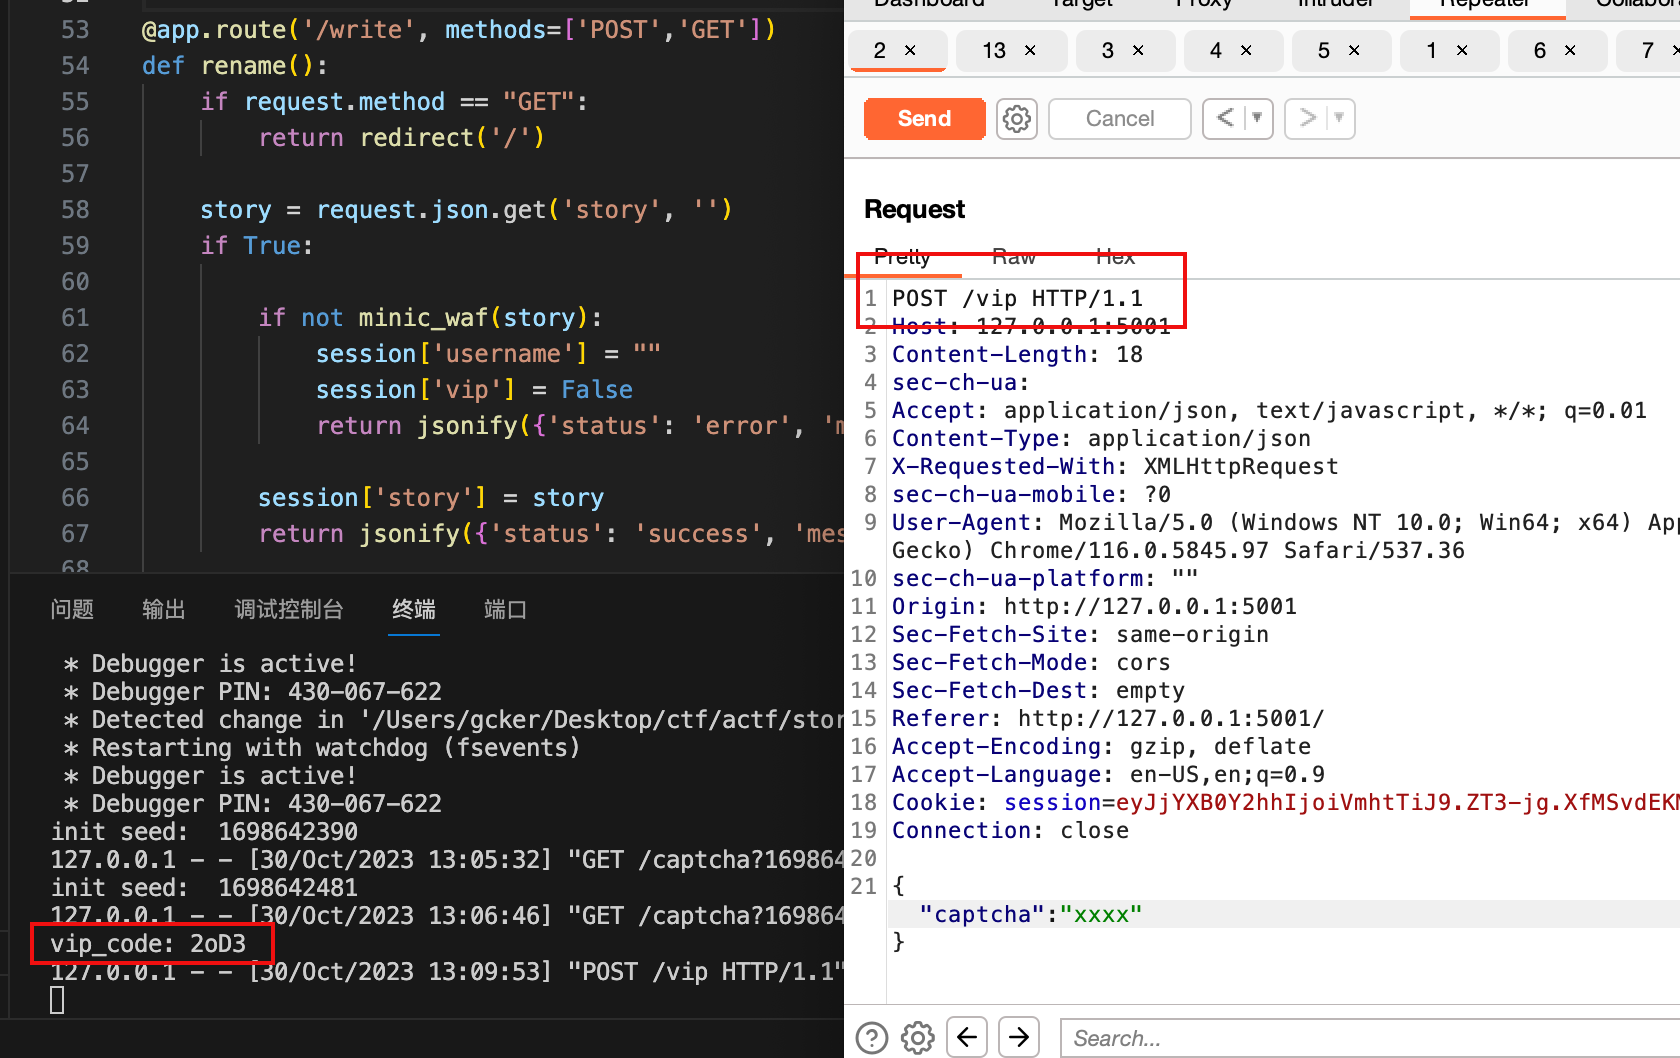Select the Raw request view tab
Screen dimensions: 1680x1058
1014,257
